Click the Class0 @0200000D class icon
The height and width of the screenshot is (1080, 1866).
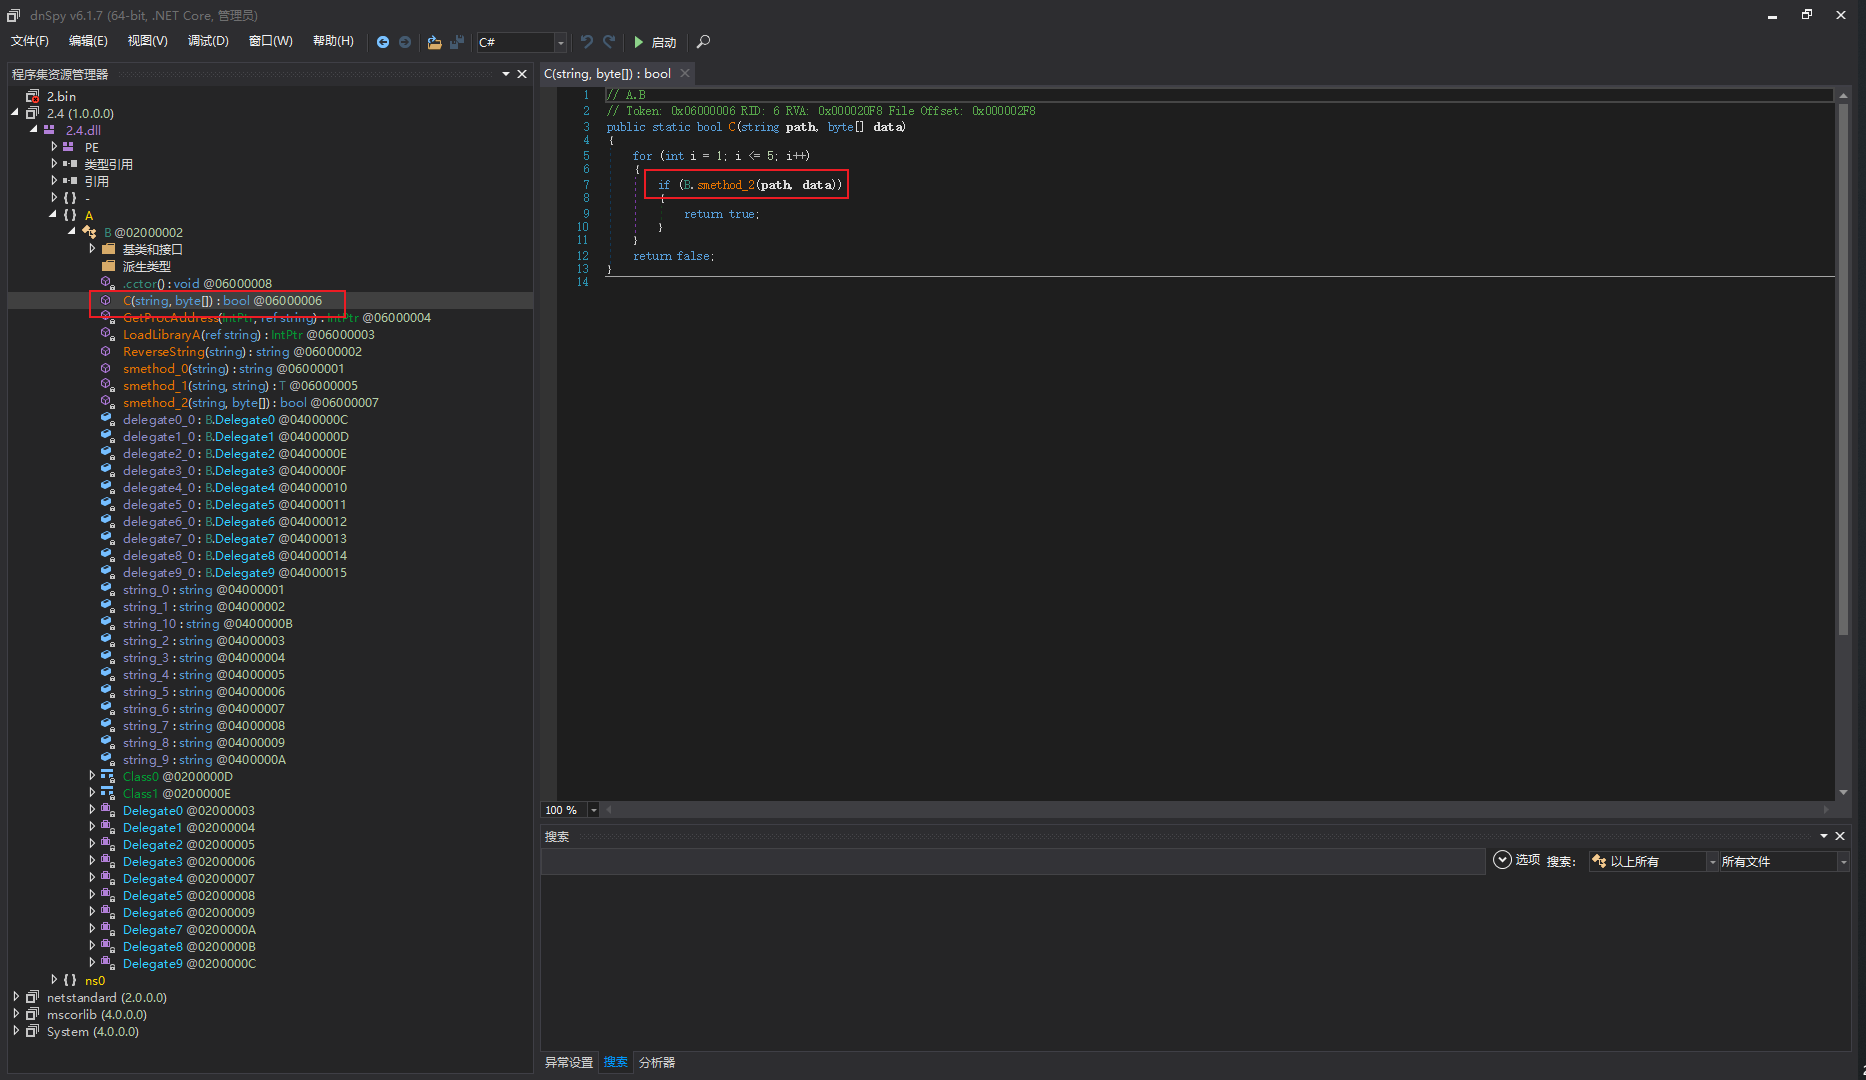click(x=107, y=776)
